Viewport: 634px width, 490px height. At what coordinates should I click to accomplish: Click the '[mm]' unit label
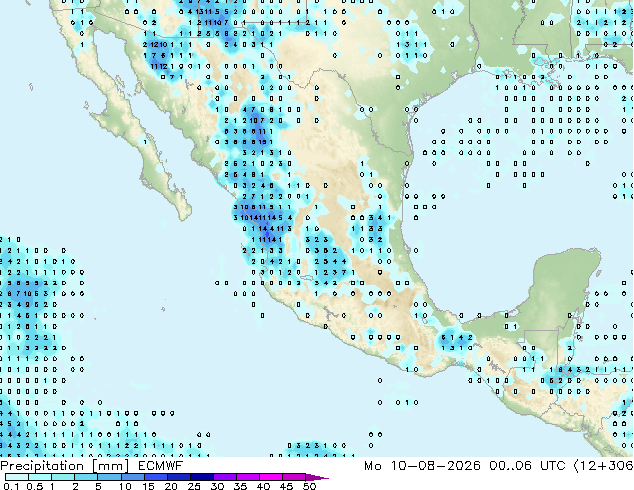(x=111, y=466)
